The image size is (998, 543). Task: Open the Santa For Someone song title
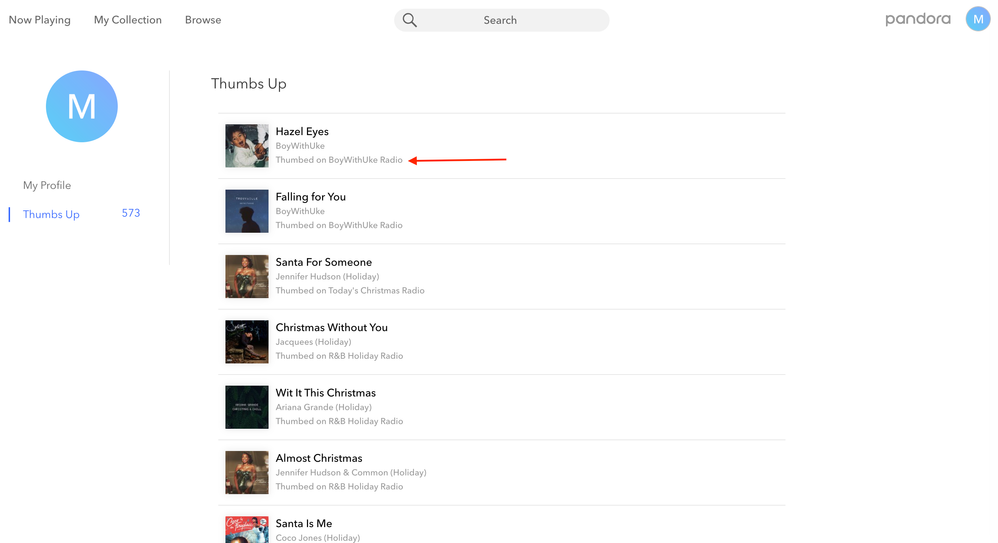323,262
